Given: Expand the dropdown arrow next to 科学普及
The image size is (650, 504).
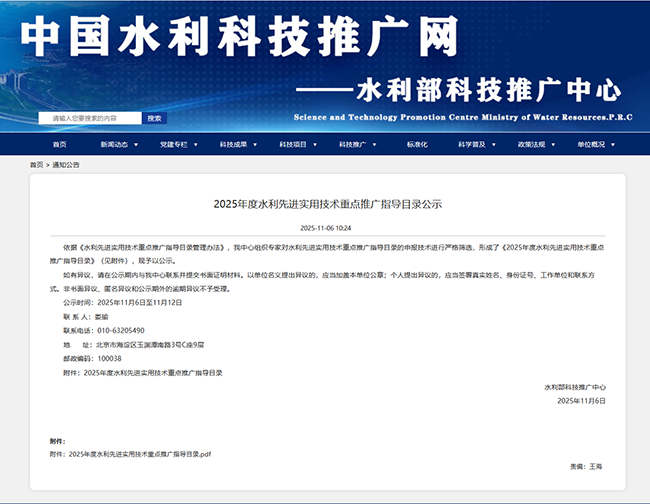Looking at the screenshot, I should [494, 145].
